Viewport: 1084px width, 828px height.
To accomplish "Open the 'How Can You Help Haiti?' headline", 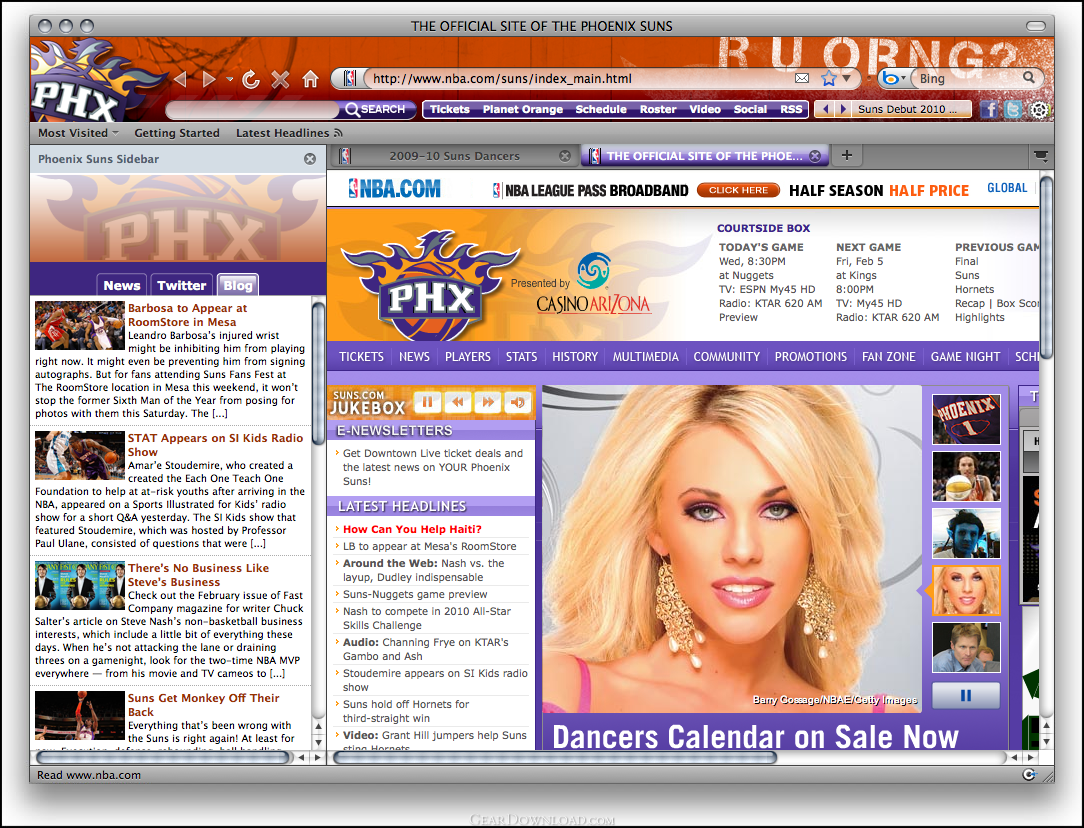I will point(412,529).
